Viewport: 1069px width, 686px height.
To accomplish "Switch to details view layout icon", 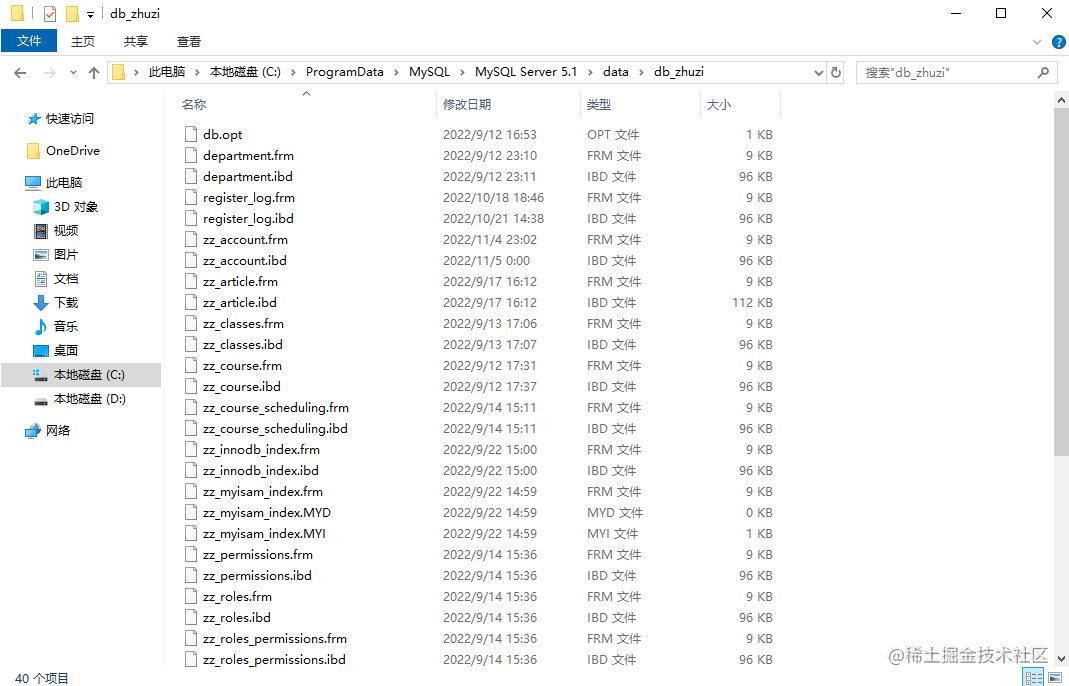I will click(x=1034, y=678).
